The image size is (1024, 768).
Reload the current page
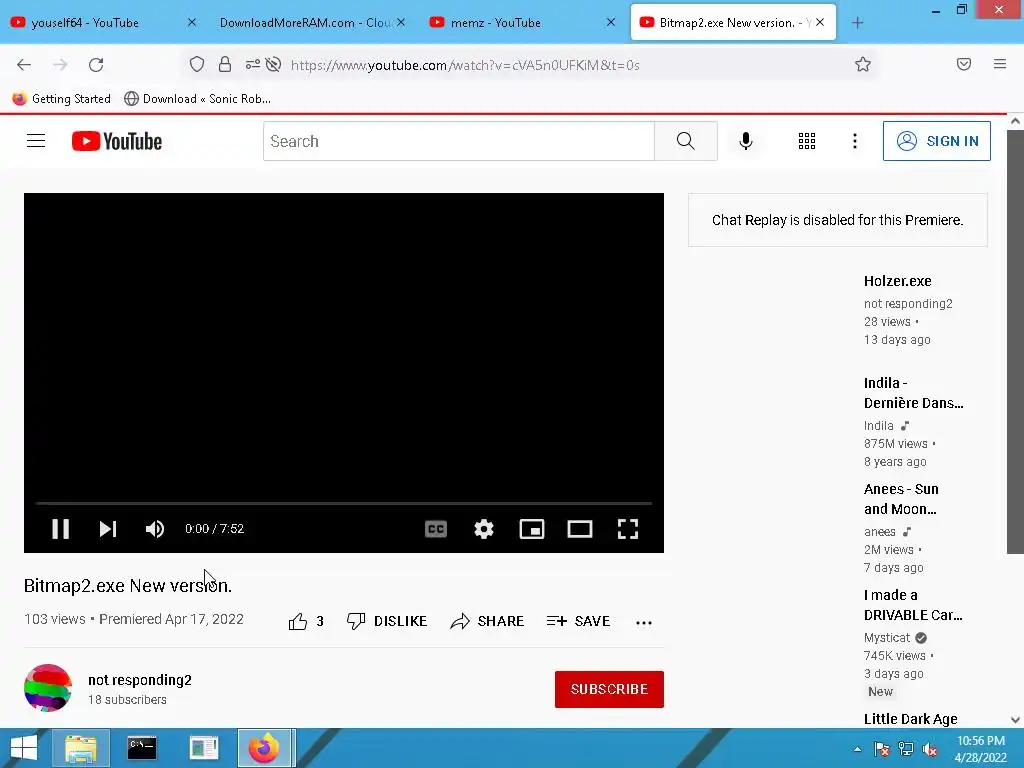tap(96, 65)
